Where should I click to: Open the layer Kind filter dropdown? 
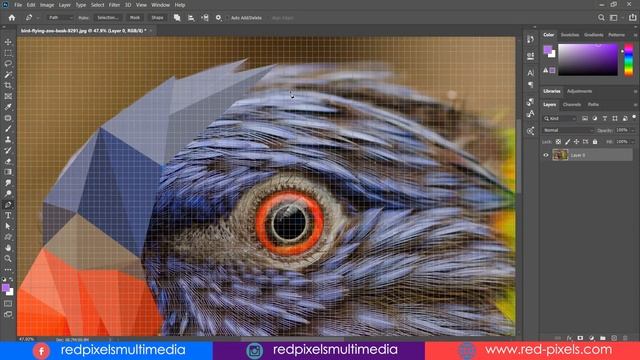click(x=560, y=118)
